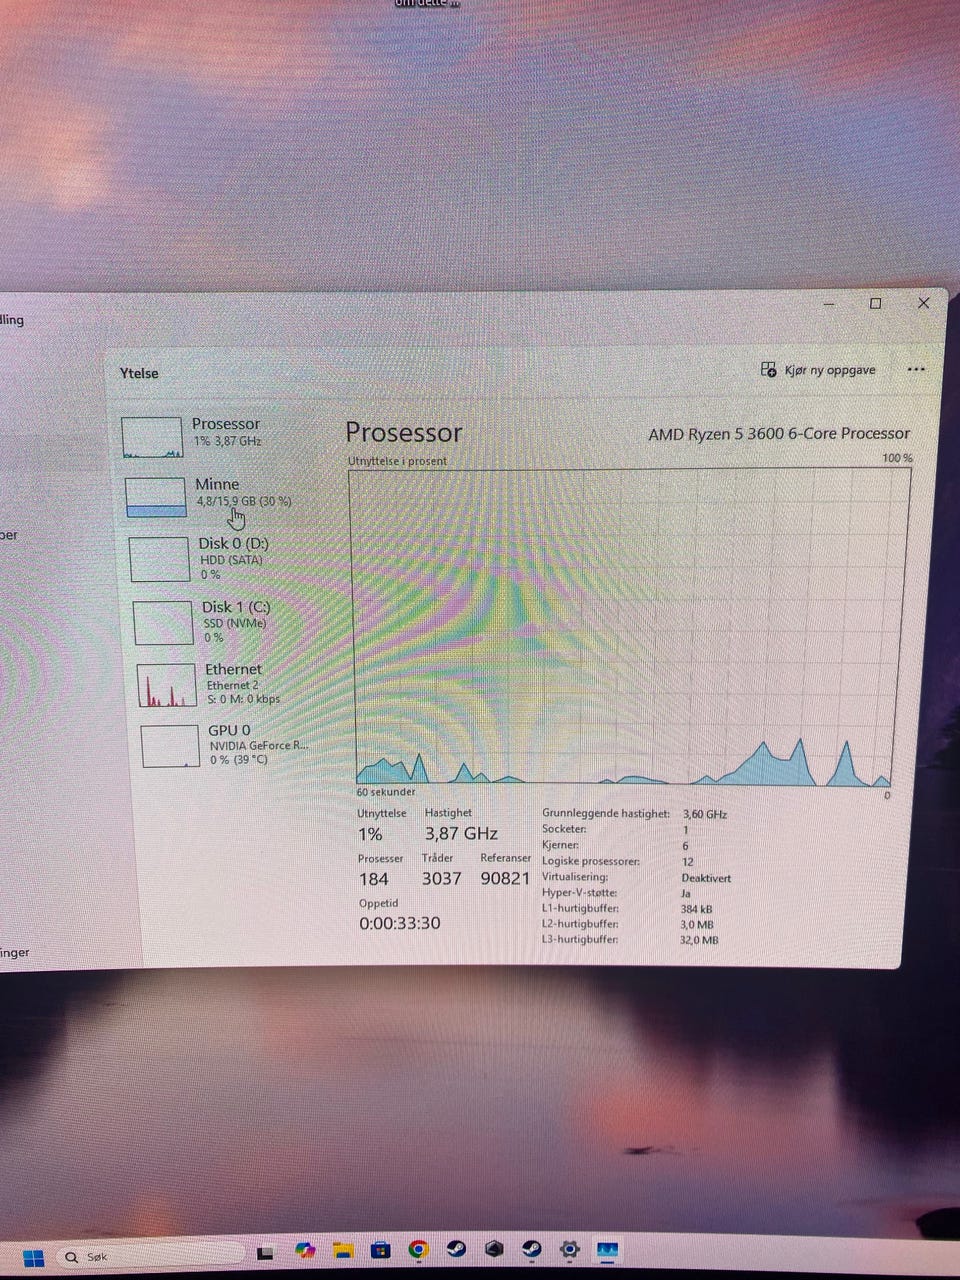The image size is (960, 1280).
Task: Open the Steam icon beside Chrome
Action: 456,1249
